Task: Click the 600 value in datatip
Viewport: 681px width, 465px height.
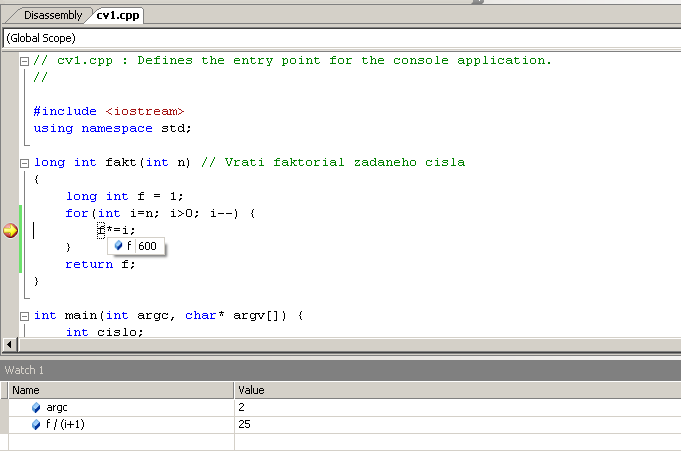Action: [147, 246]
